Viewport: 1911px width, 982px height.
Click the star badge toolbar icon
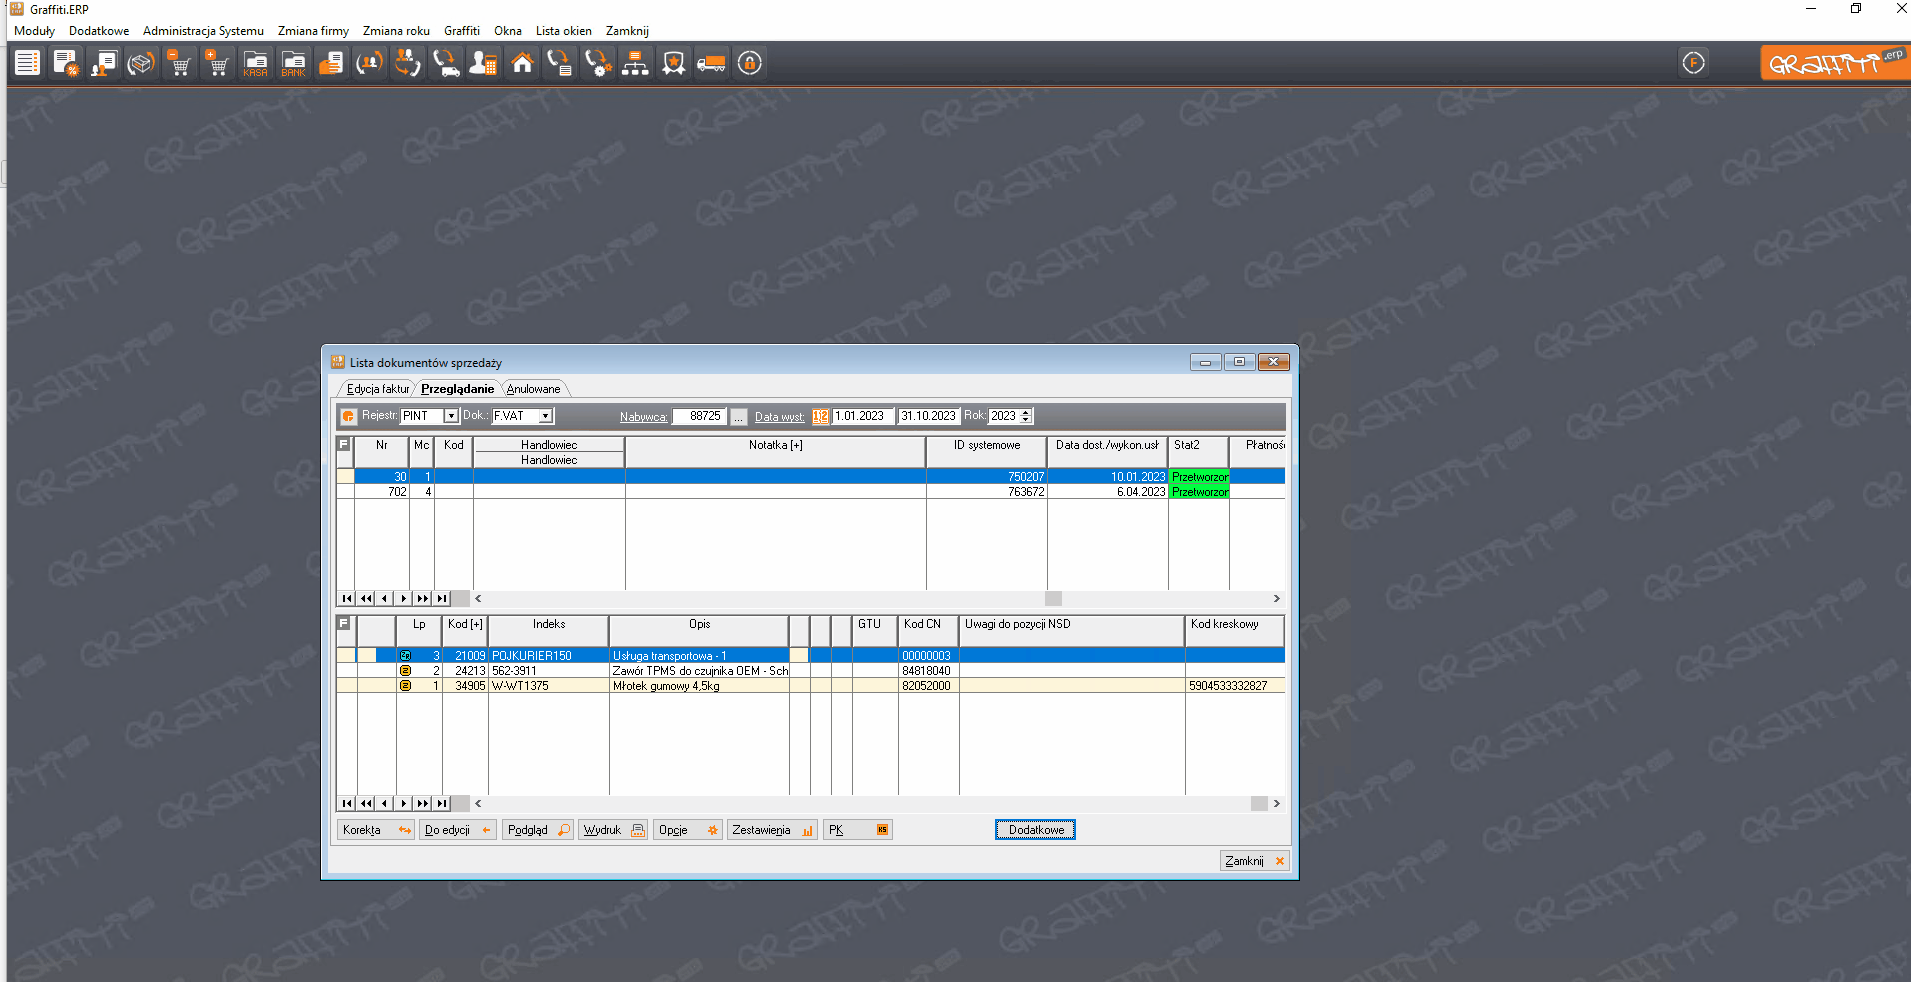[x=673, y=64]
